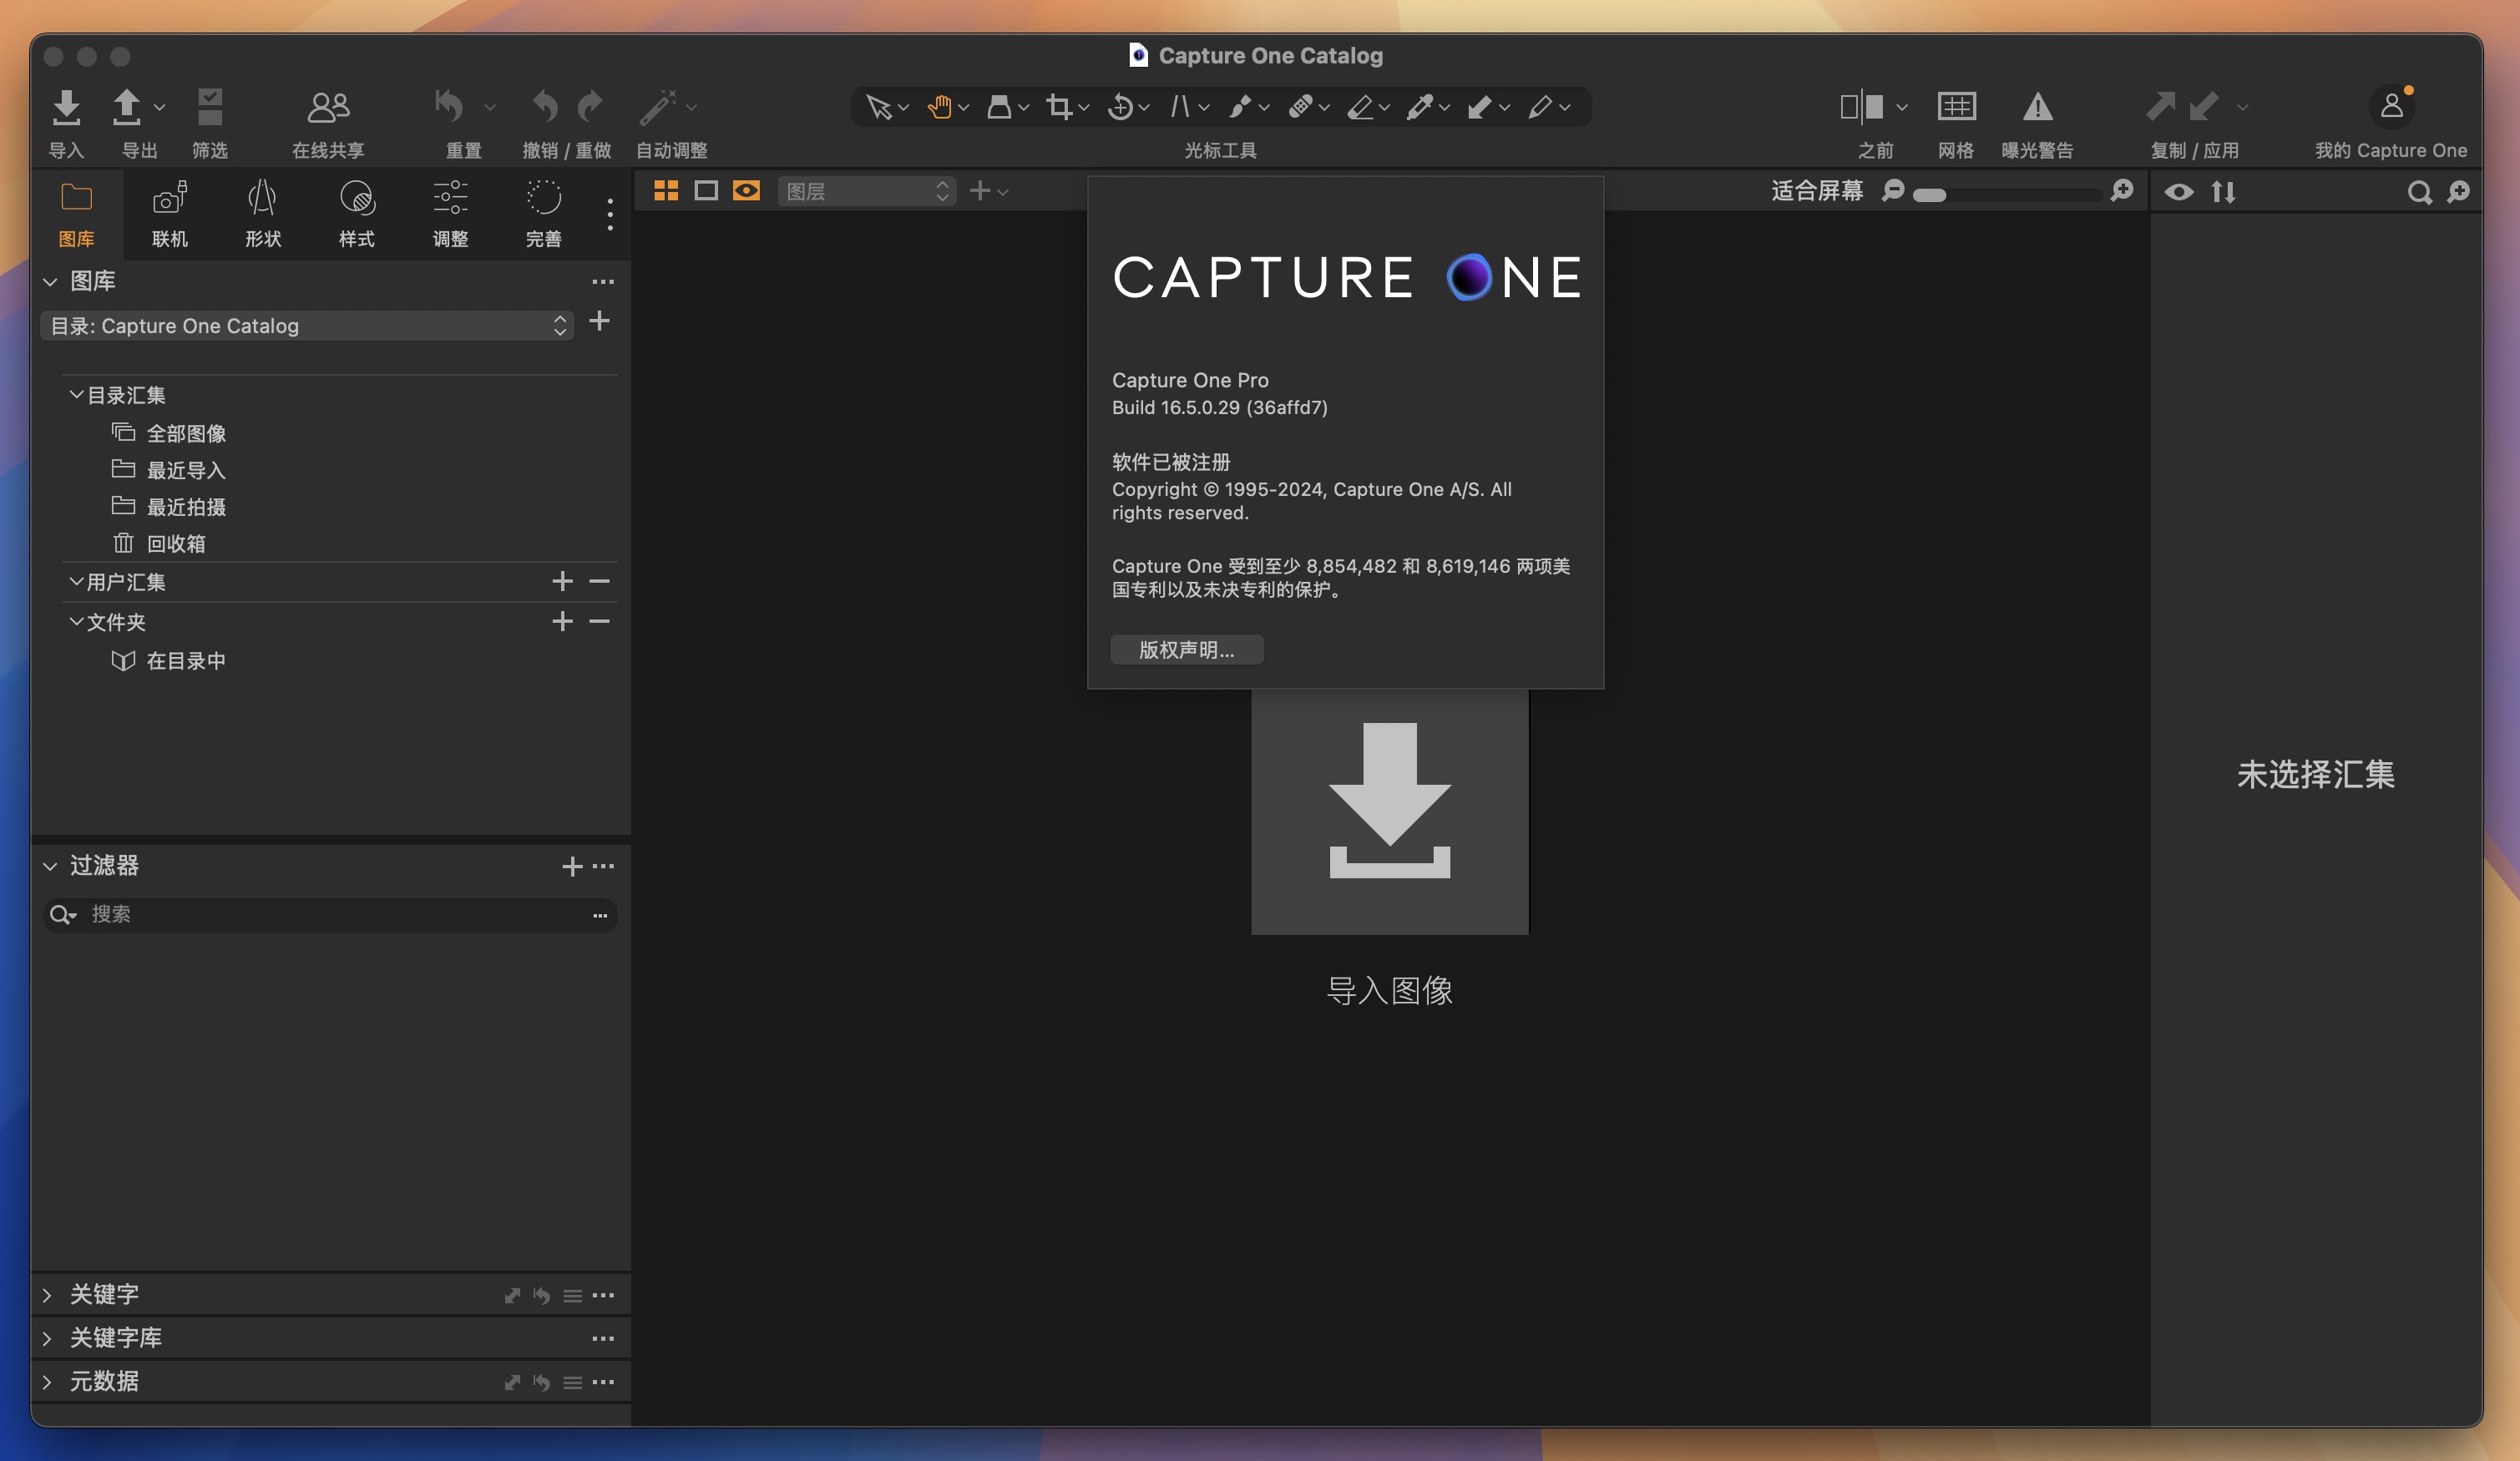Select the Crop cursor tool

[x=1059, y=107]
